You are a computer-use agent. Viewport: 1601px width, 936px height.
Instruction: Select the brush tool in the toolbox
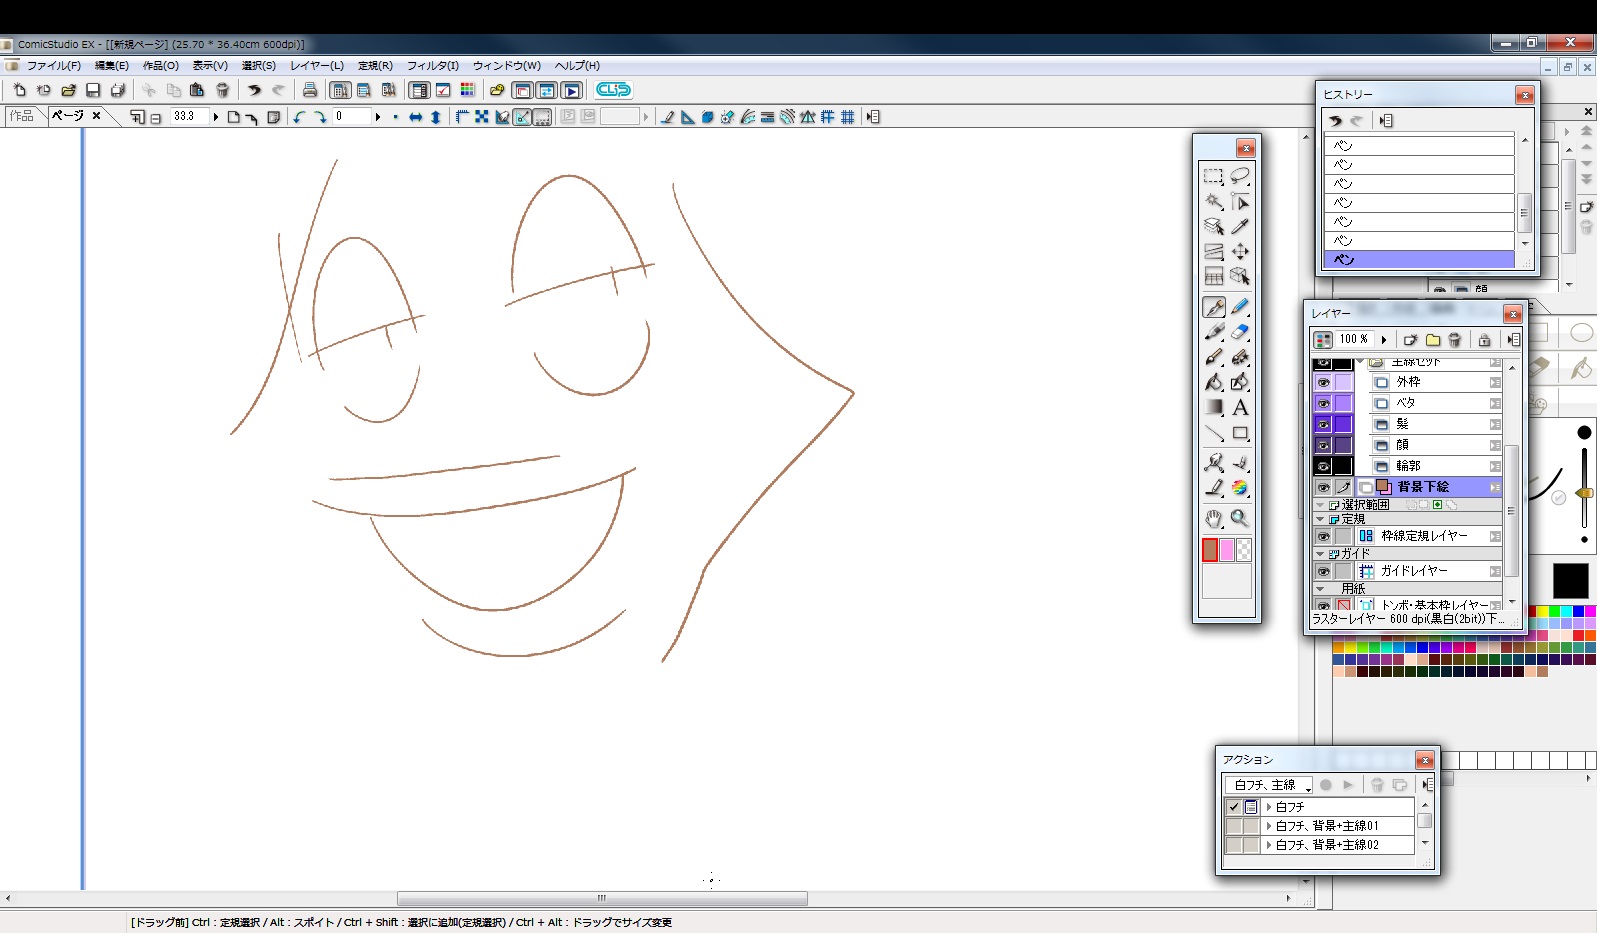(x=1213, y=357)
